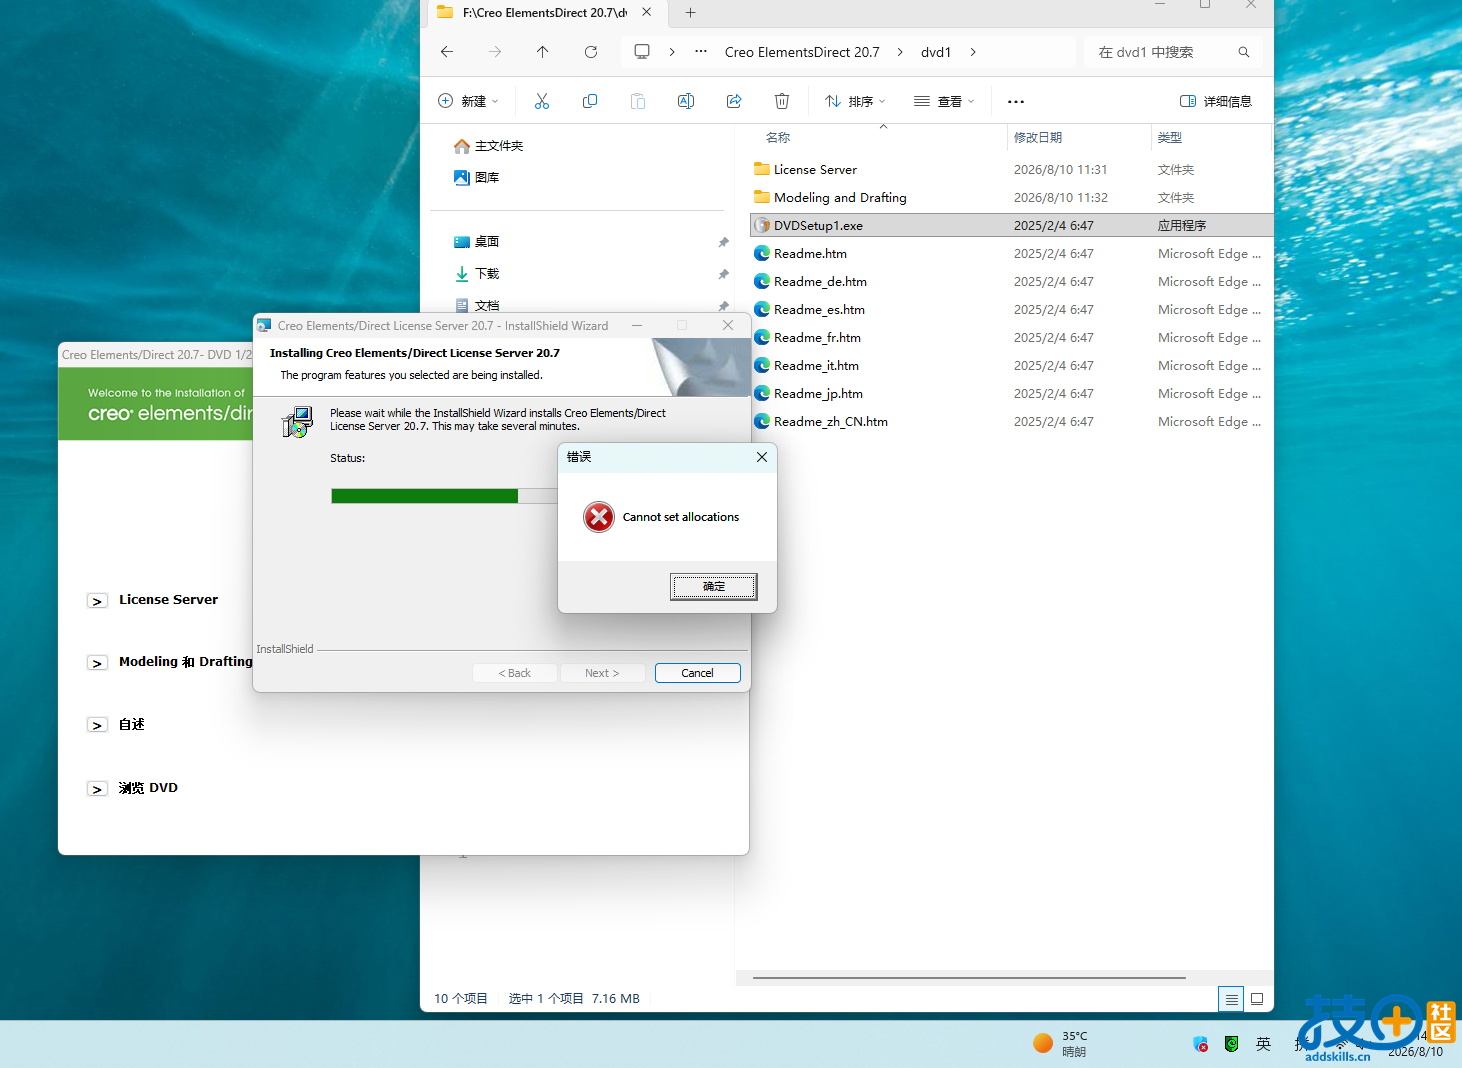
Task: Open the 新建 dropdown in Explorer toolbar
Action: [468, 101]
